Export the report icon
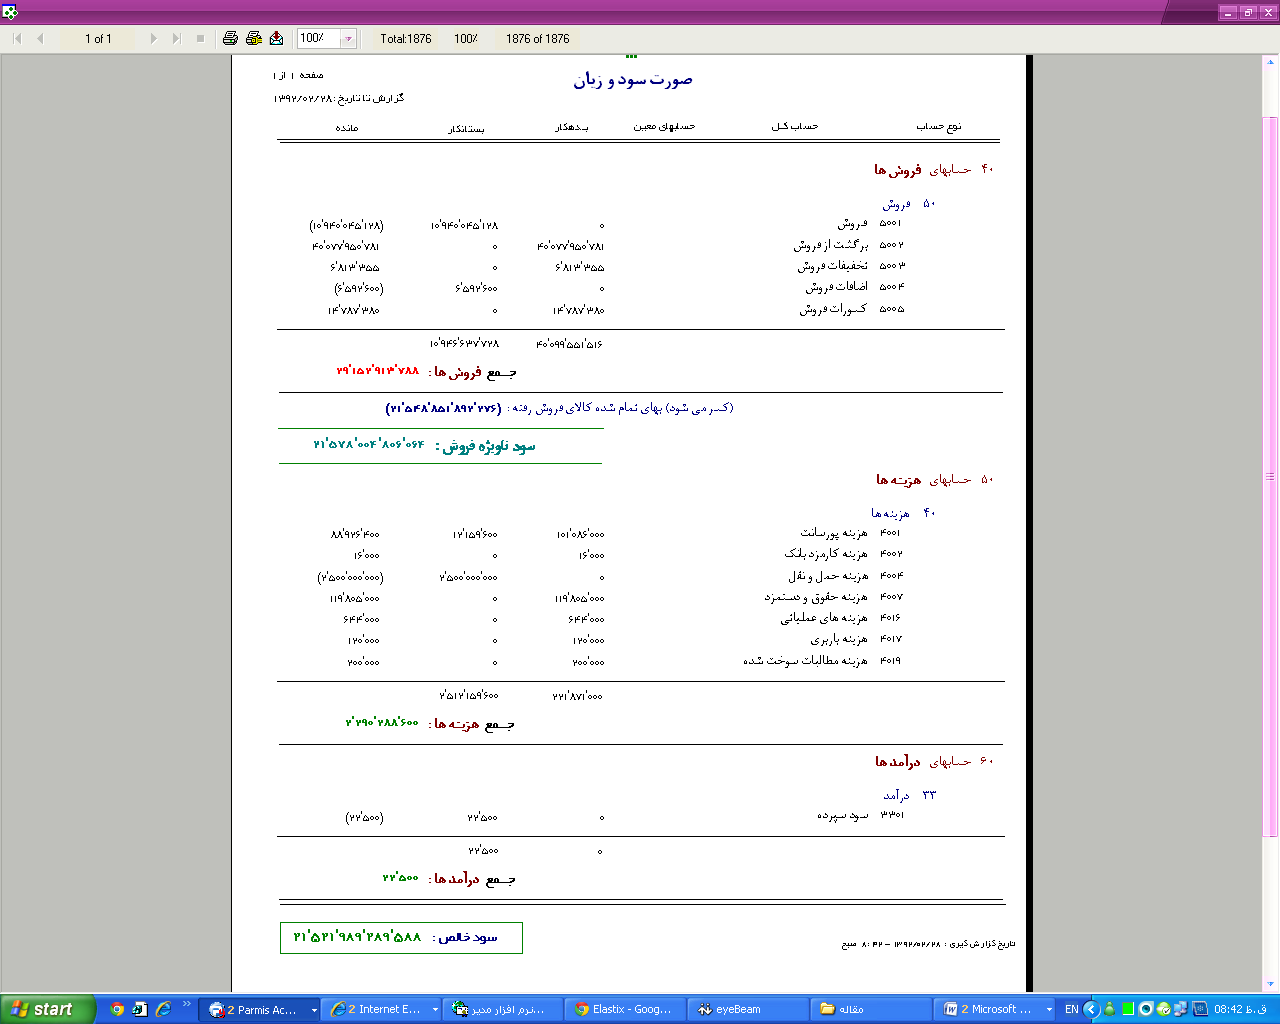The width and height of the screenshot is (1280, 1024). [x=276, y=38]
